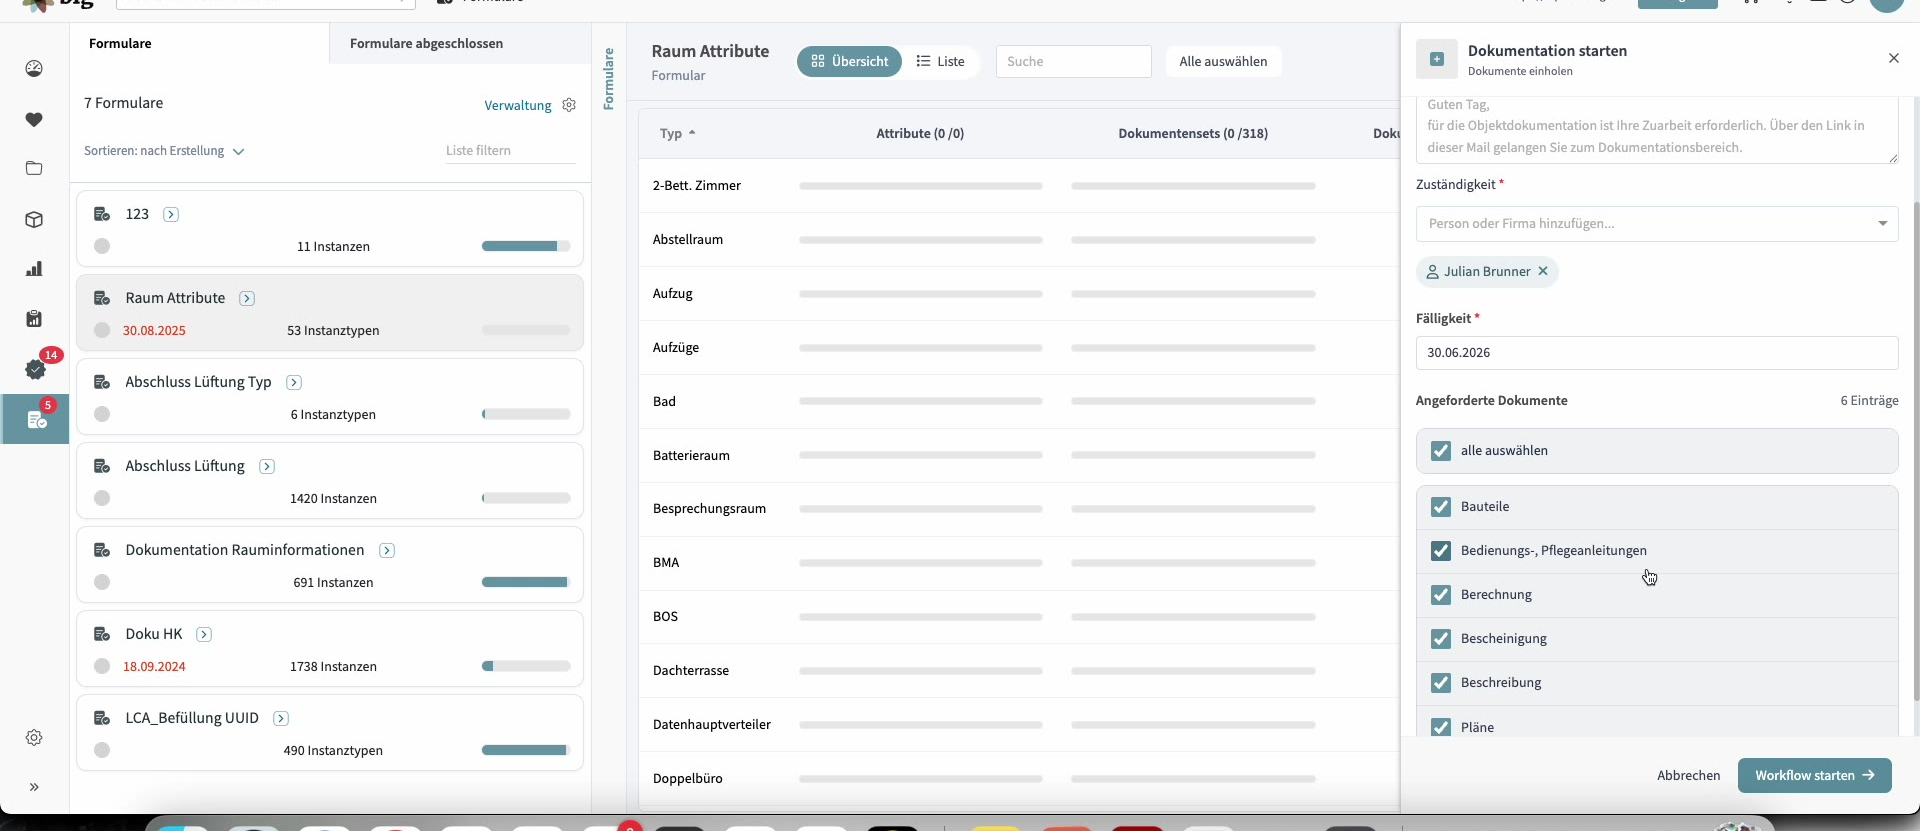Expand sidebar with double chevron

(x=34, y=787)
